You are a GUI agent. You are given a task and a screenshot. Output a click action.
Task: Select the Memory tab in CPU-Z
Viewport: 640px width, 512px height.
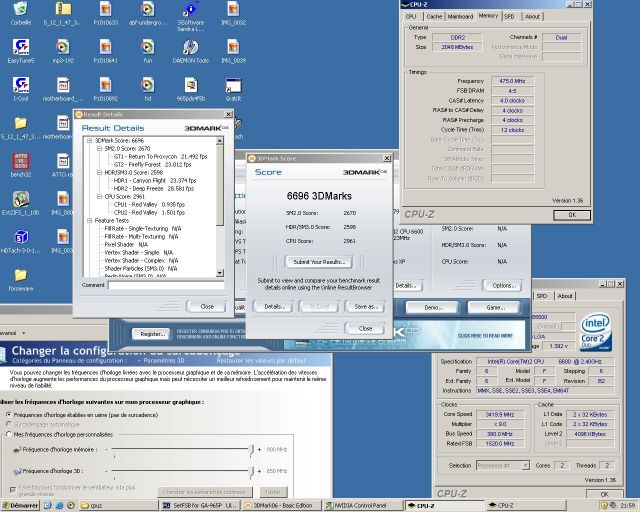click(488, 16)
